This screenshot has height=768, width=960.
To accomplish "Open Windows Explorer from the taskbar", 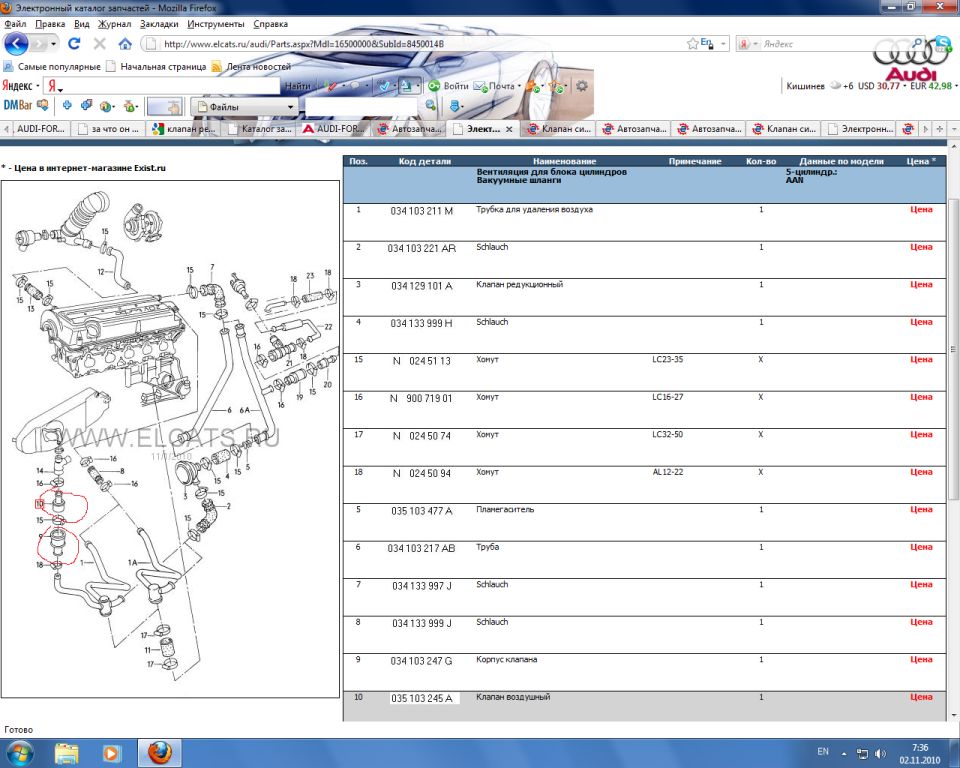I will pos(67,753).
